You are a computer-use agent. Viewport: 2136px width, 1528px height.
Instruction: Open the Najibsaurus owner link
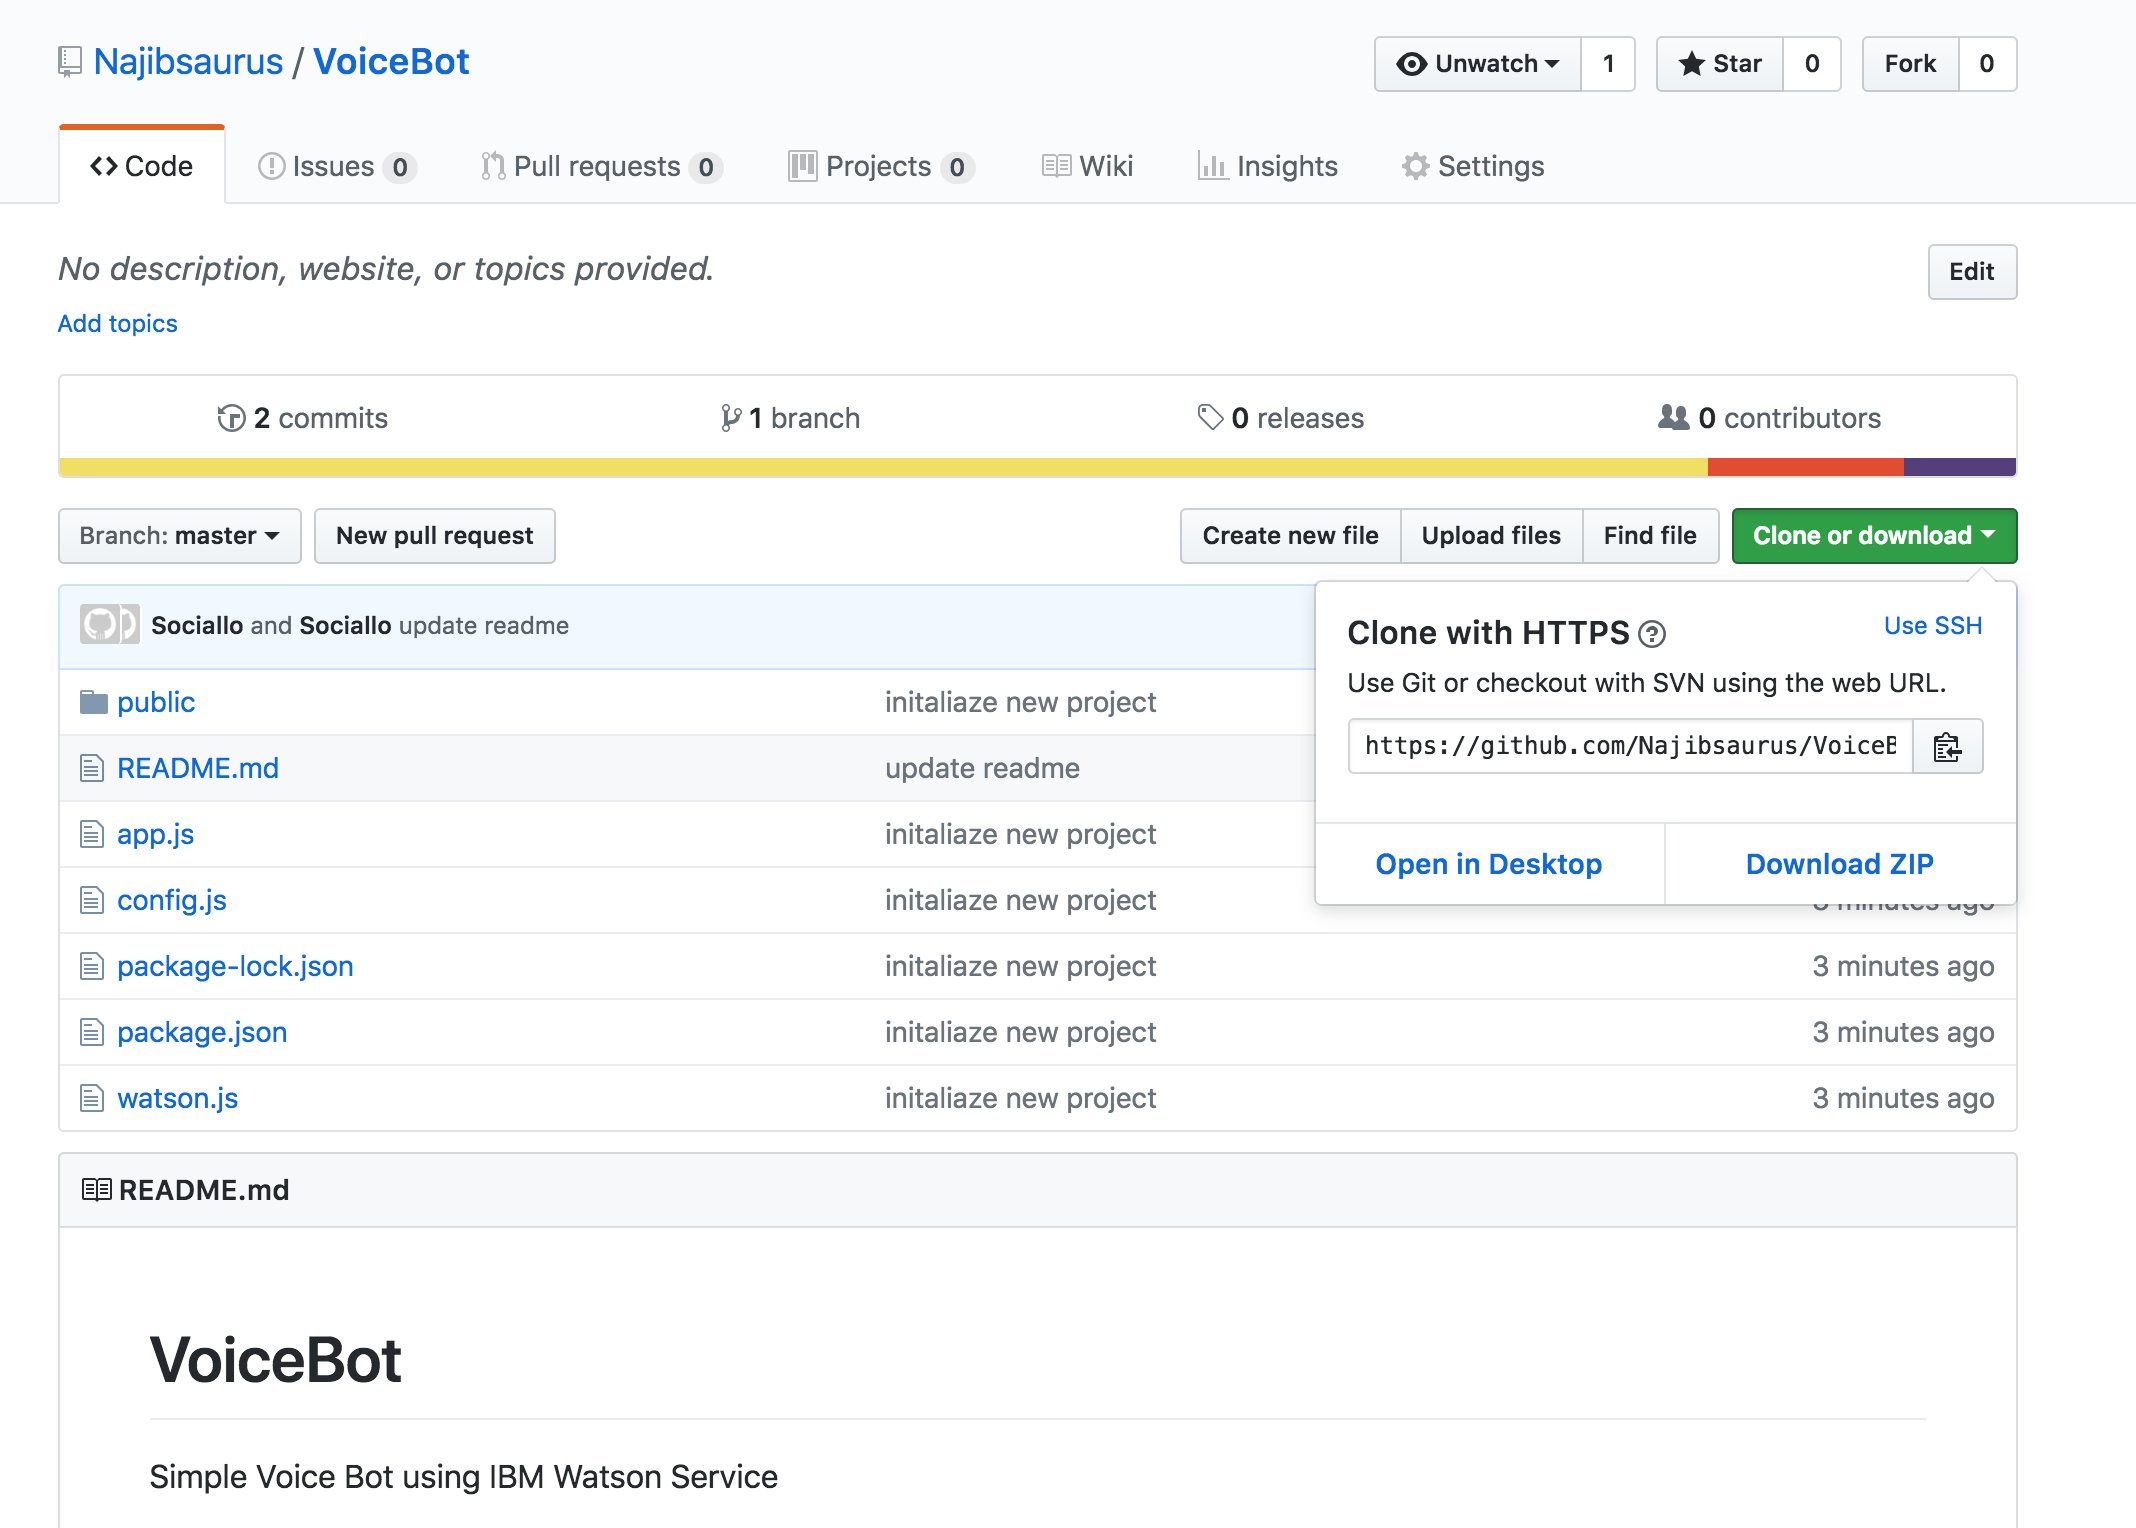[x=188, y=62]
